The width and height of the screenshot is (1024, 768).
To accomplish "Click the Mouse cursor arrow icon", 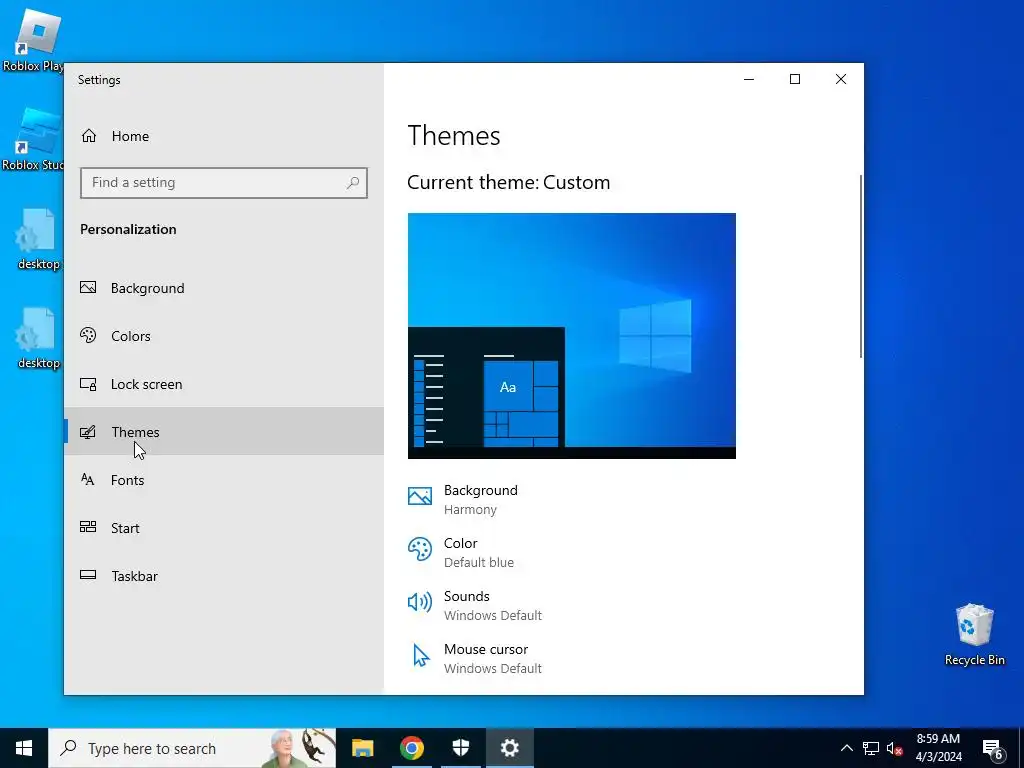I will click(x=421, y=655).
